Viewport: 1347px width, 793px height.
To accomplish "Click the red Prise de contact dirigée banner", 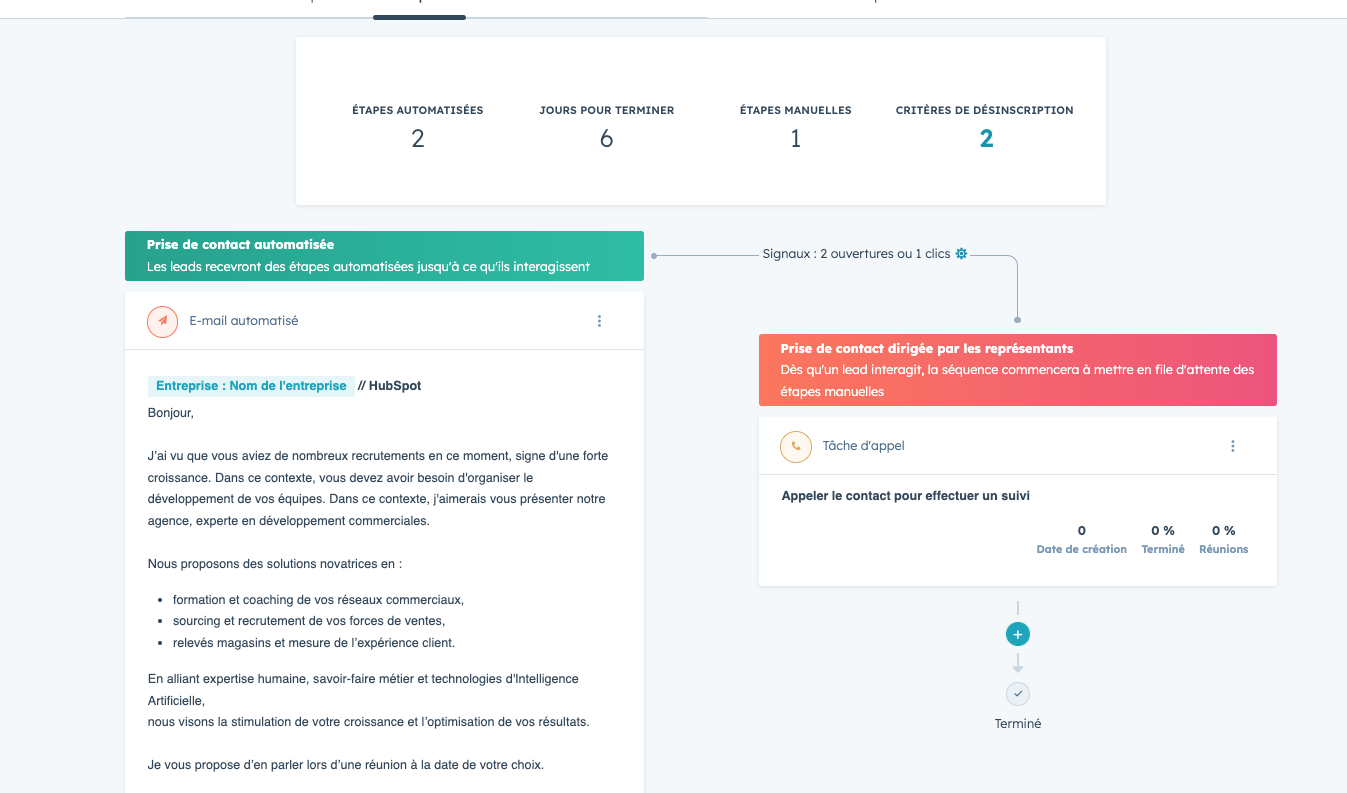I will (x=1017, y=370).
